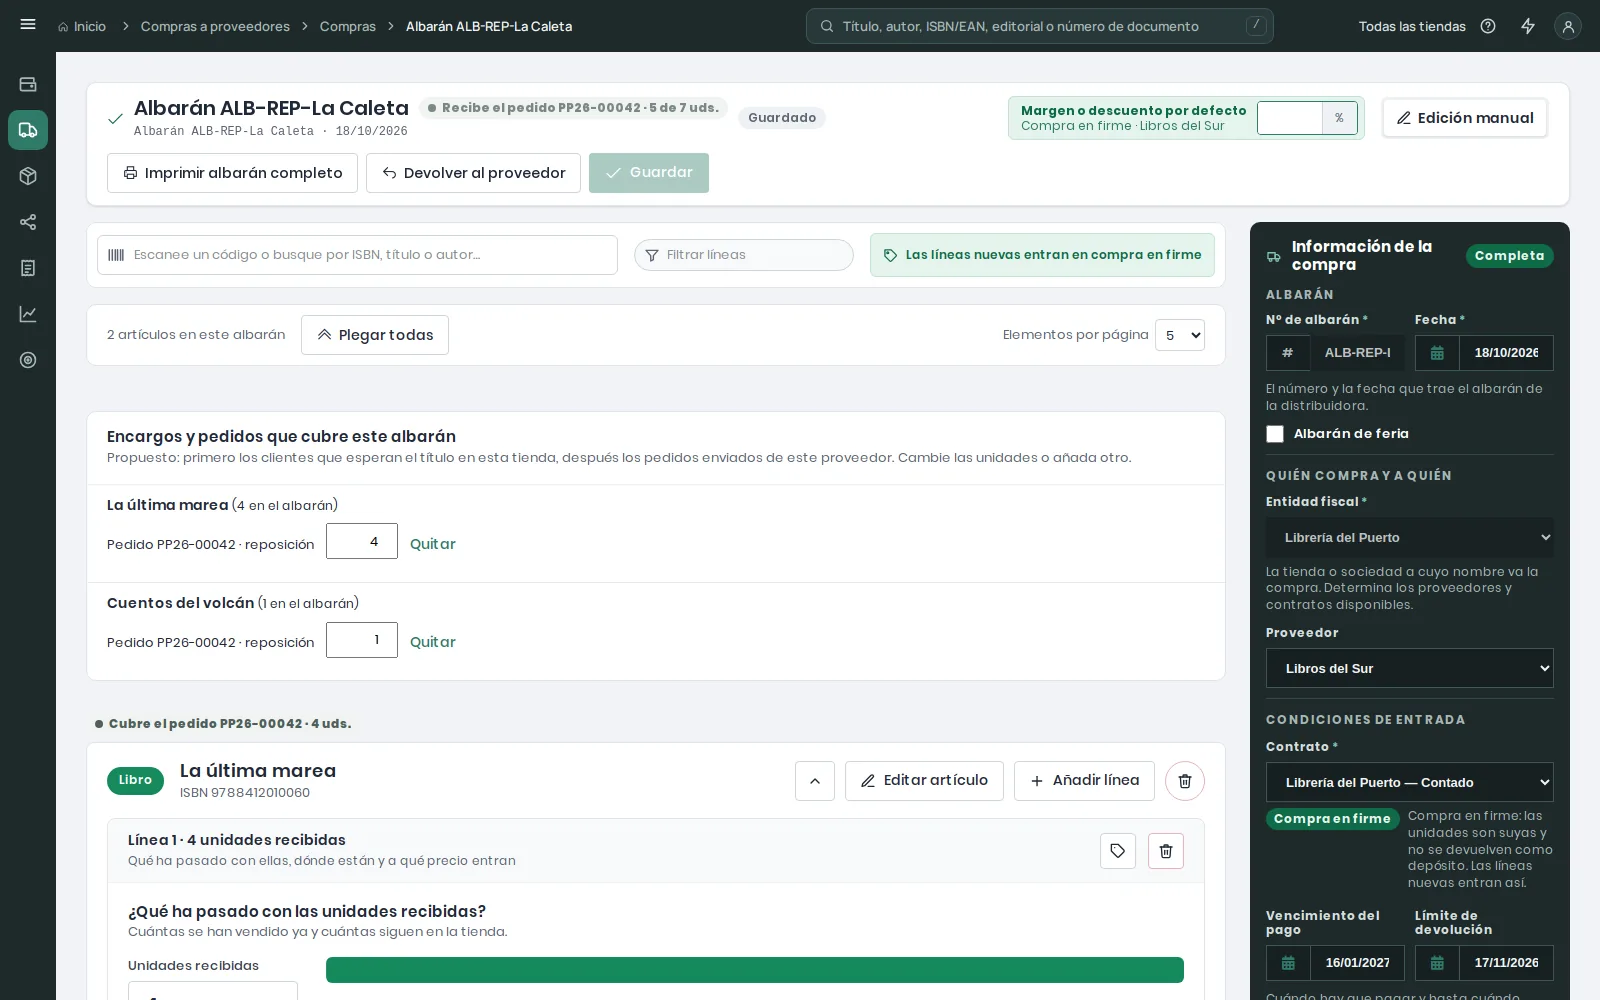Open Todas las tiendas selector
The height and width of the screenshot is (1000, 1600).
(x=1412, y=26)
